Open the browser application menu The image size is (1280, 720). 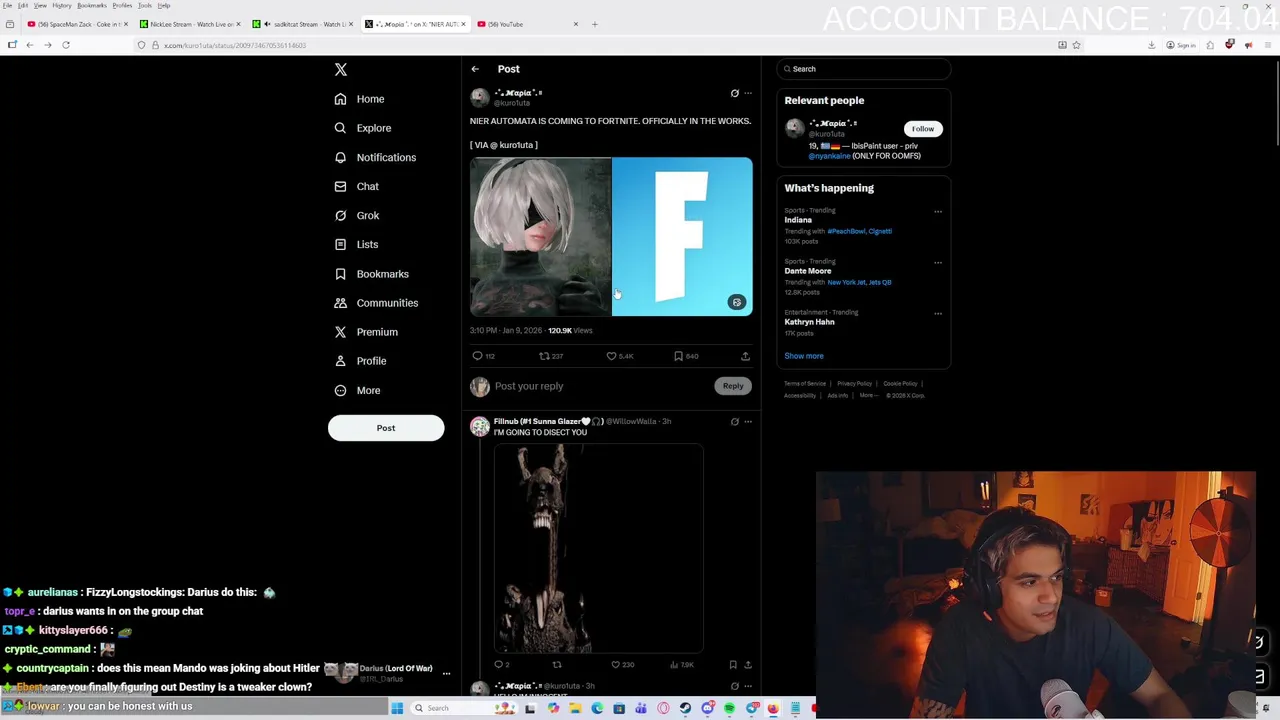click(x=1268, y=45)
